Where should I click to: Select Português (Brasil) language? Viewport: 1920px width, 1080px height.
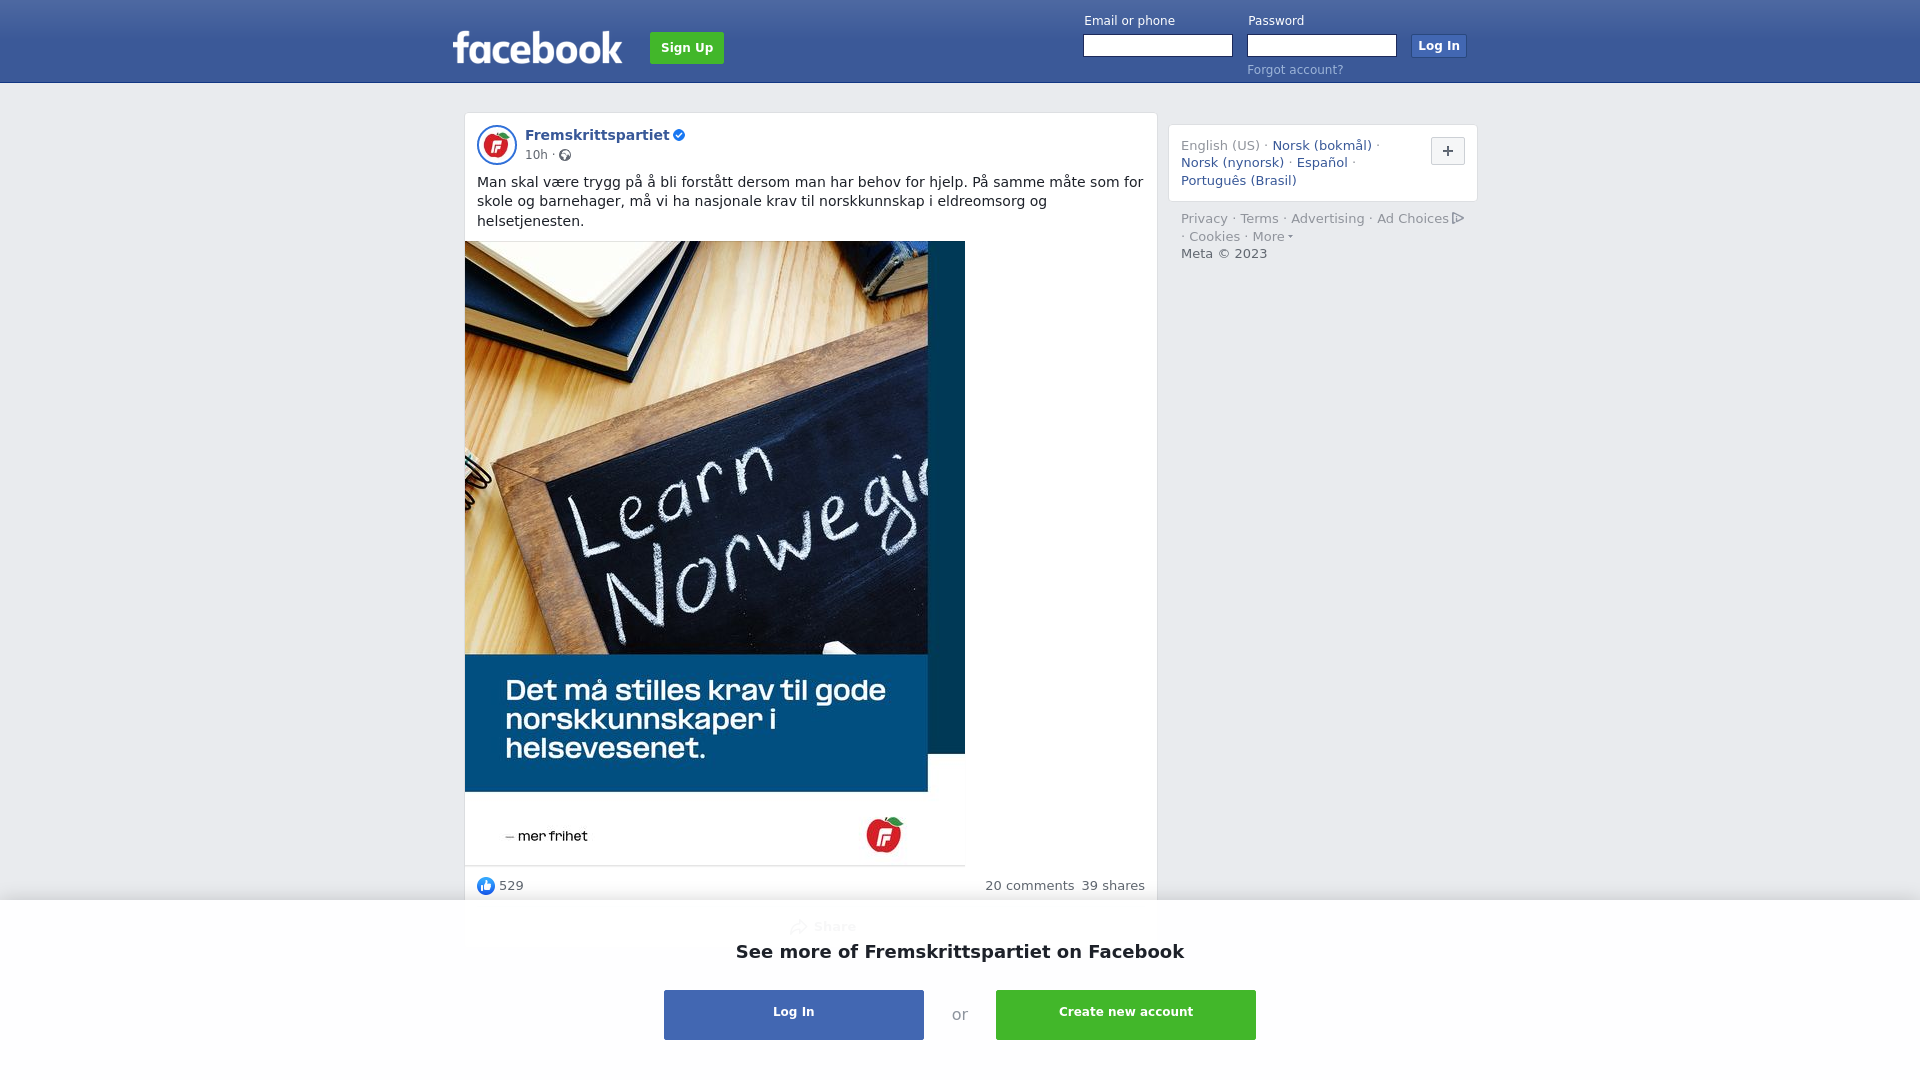tap(1239, 181)
